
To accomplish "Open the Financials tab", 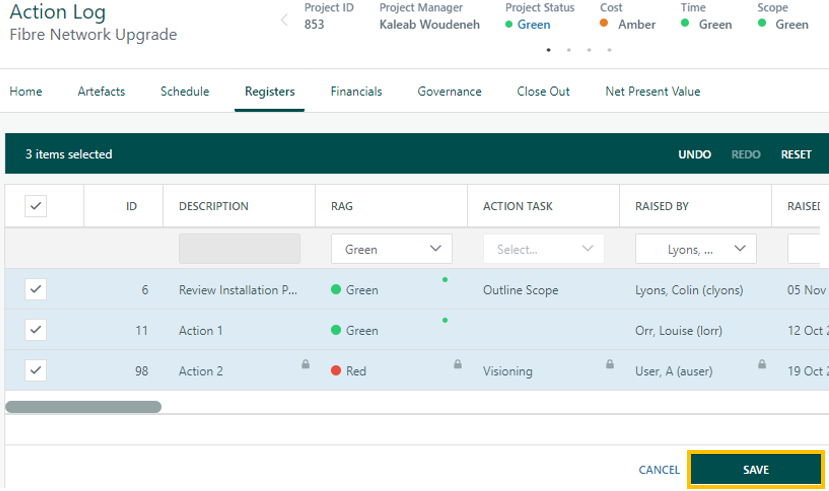I will click(356, 91).
